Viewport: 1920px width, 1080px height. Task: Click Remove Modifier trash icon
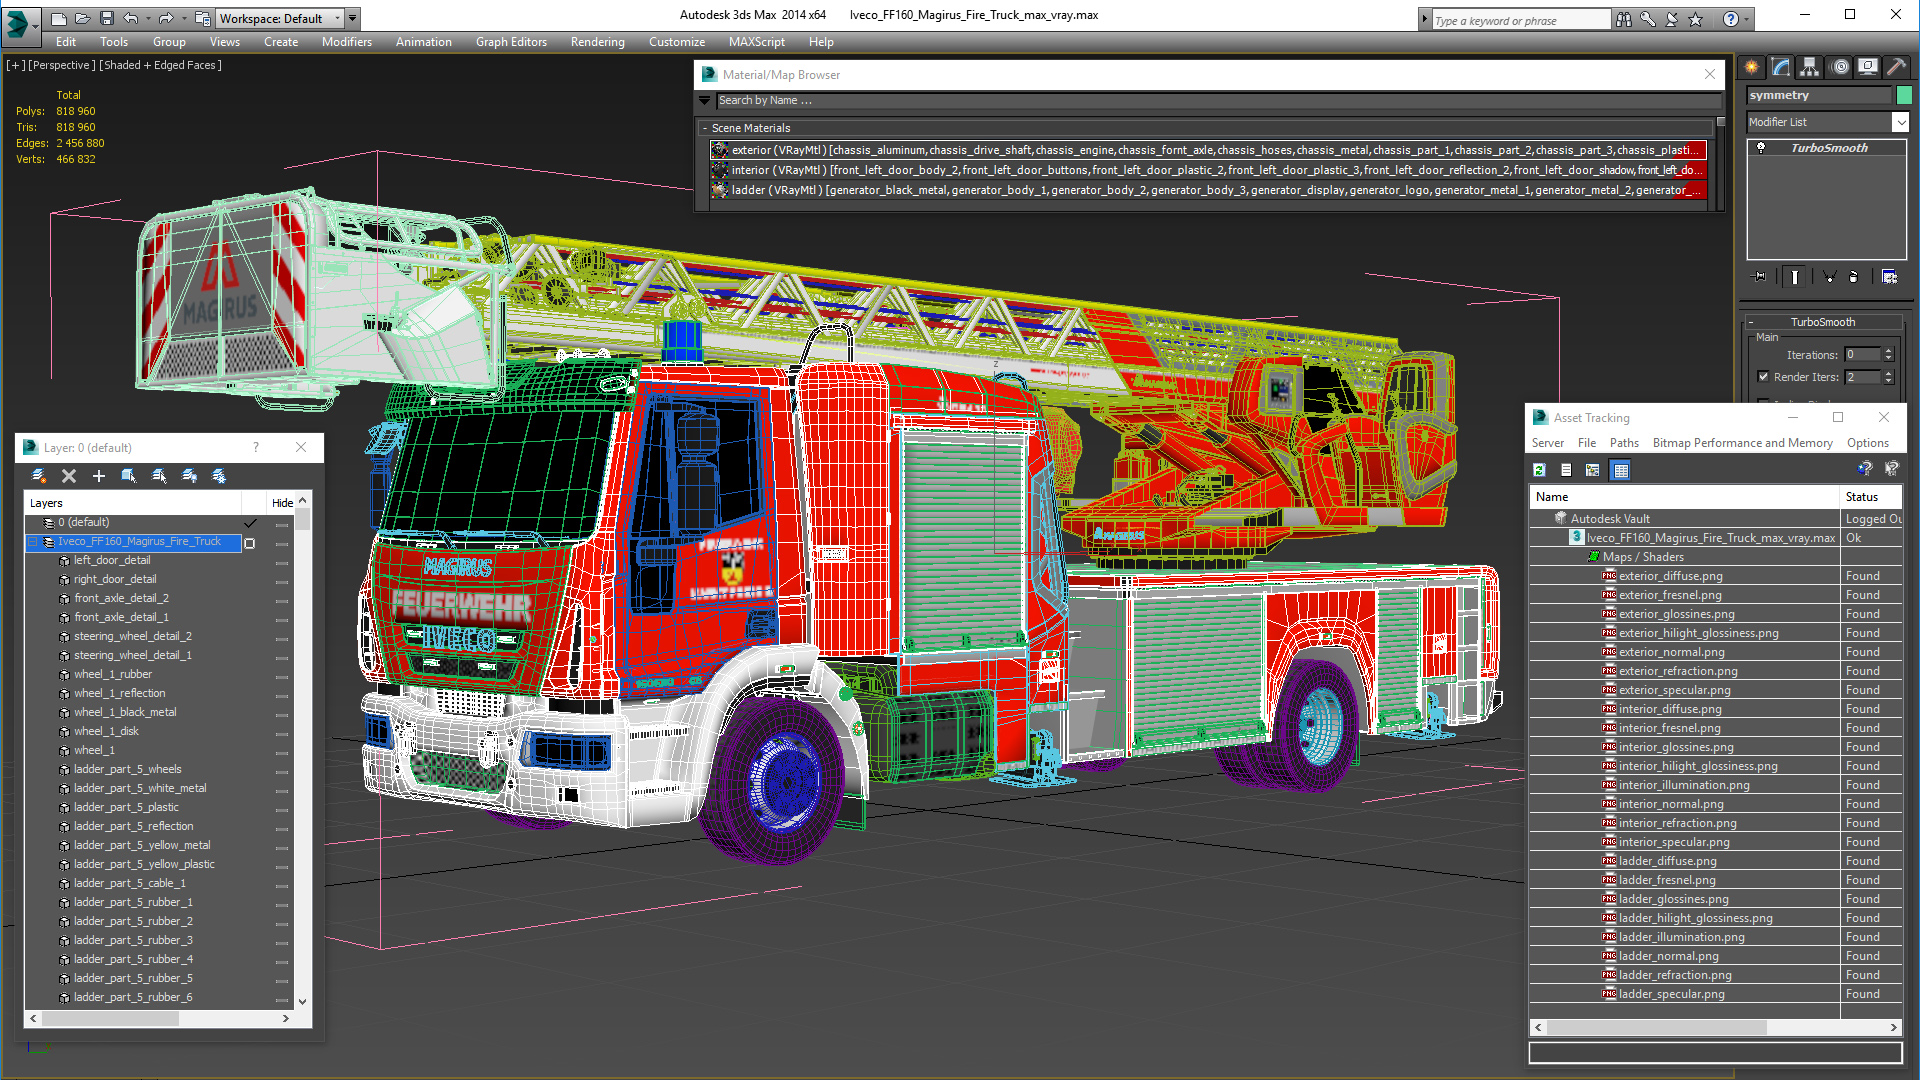pos(1854,277)
